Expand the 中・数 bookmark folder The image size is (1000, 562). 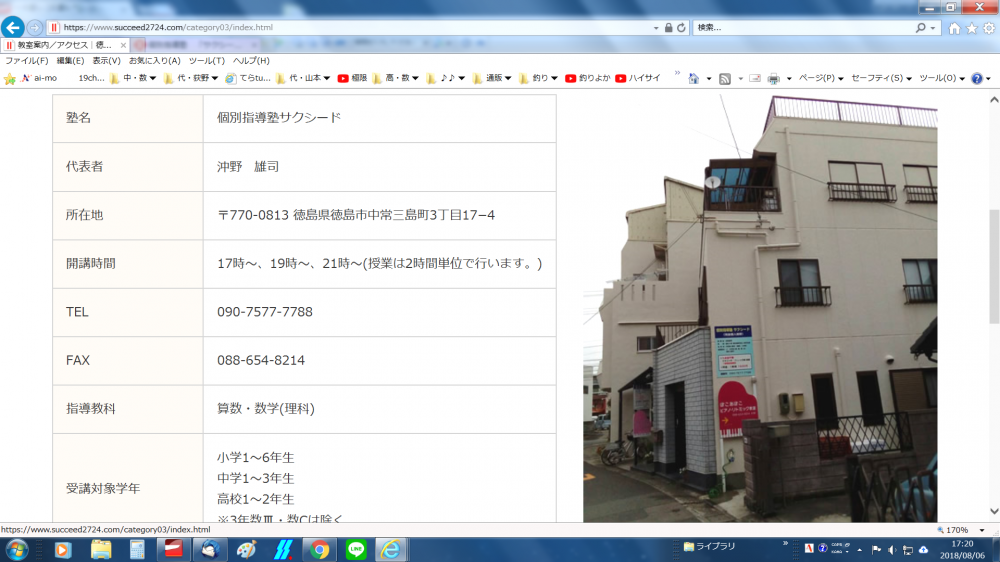click(x=133, y=78)
